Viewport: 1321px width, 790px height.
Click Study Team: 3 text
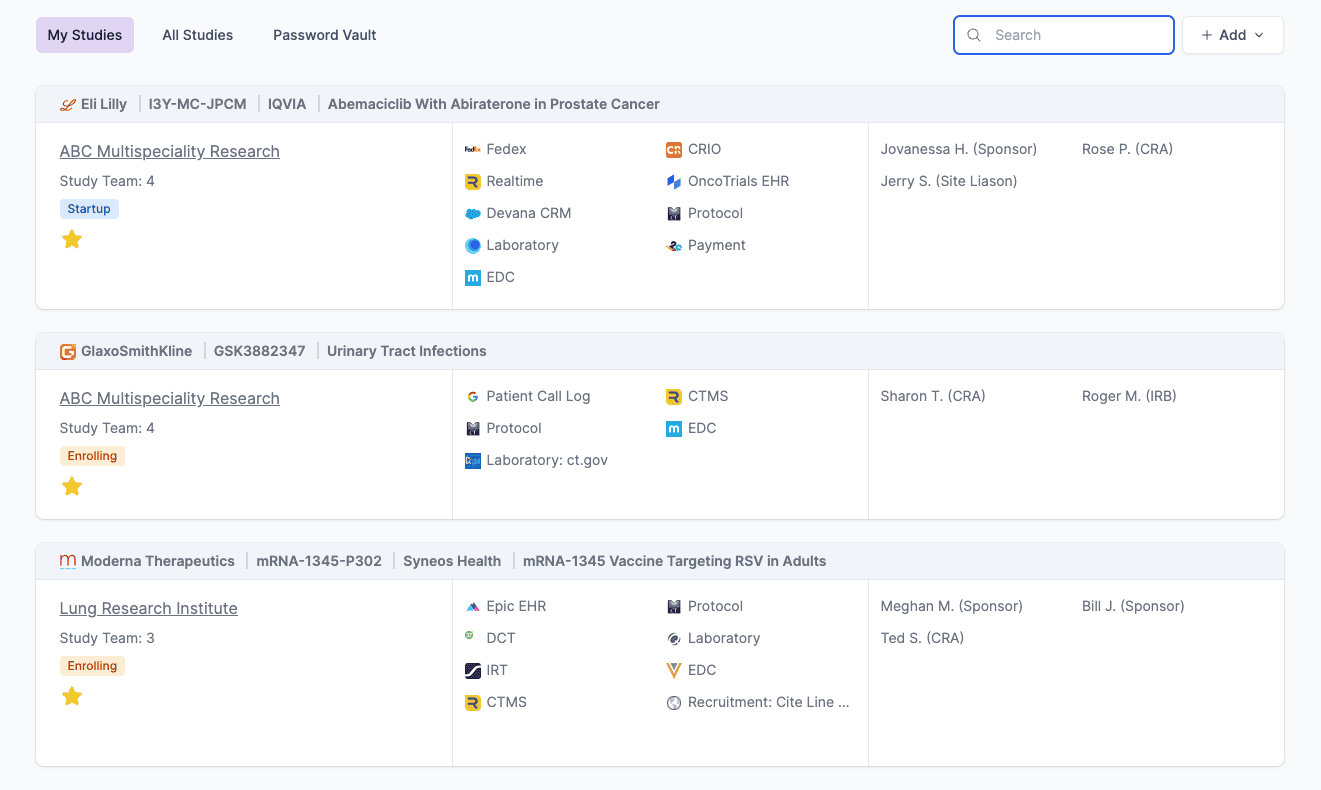click(107, 638)
